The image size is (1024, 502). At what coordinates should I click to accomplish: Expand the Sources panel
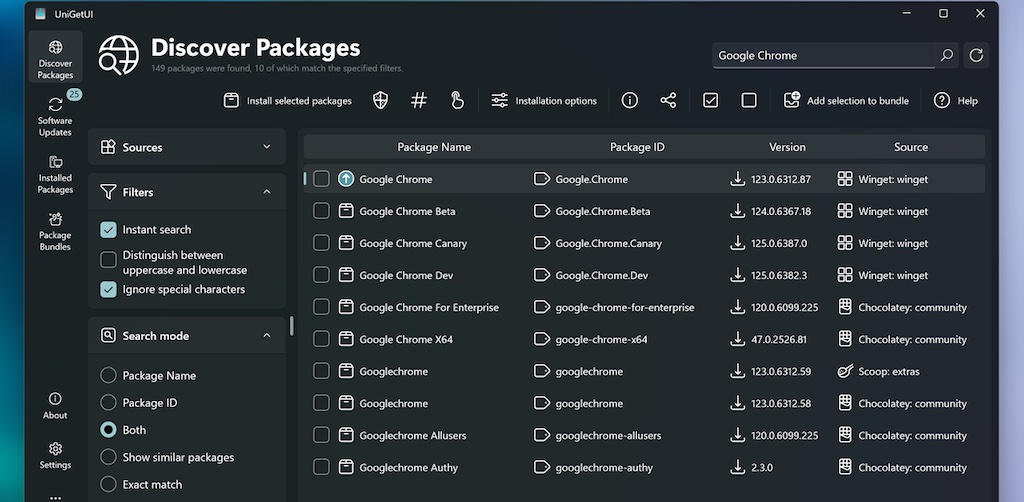[x=266, y=147]
